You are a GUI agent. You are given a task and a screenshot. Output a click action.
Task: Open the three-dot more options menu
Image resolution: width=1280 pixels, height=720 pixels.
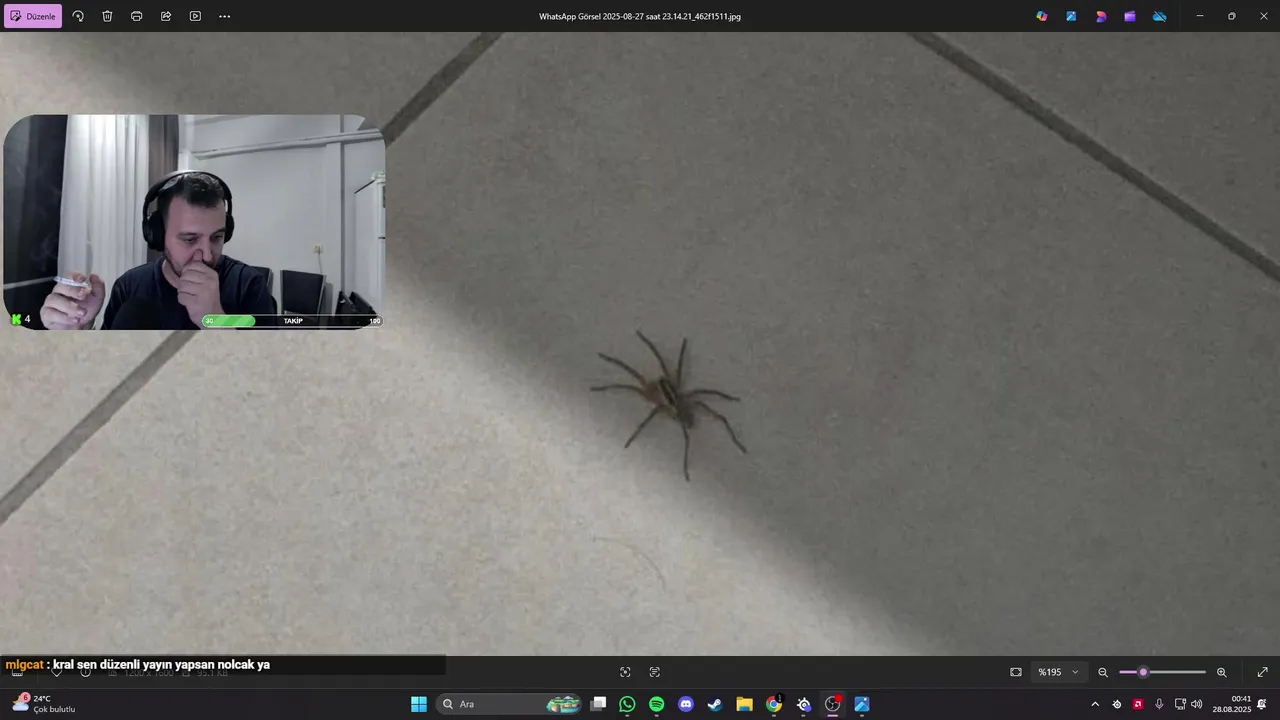pyautogui.click(x=224, y=16)
